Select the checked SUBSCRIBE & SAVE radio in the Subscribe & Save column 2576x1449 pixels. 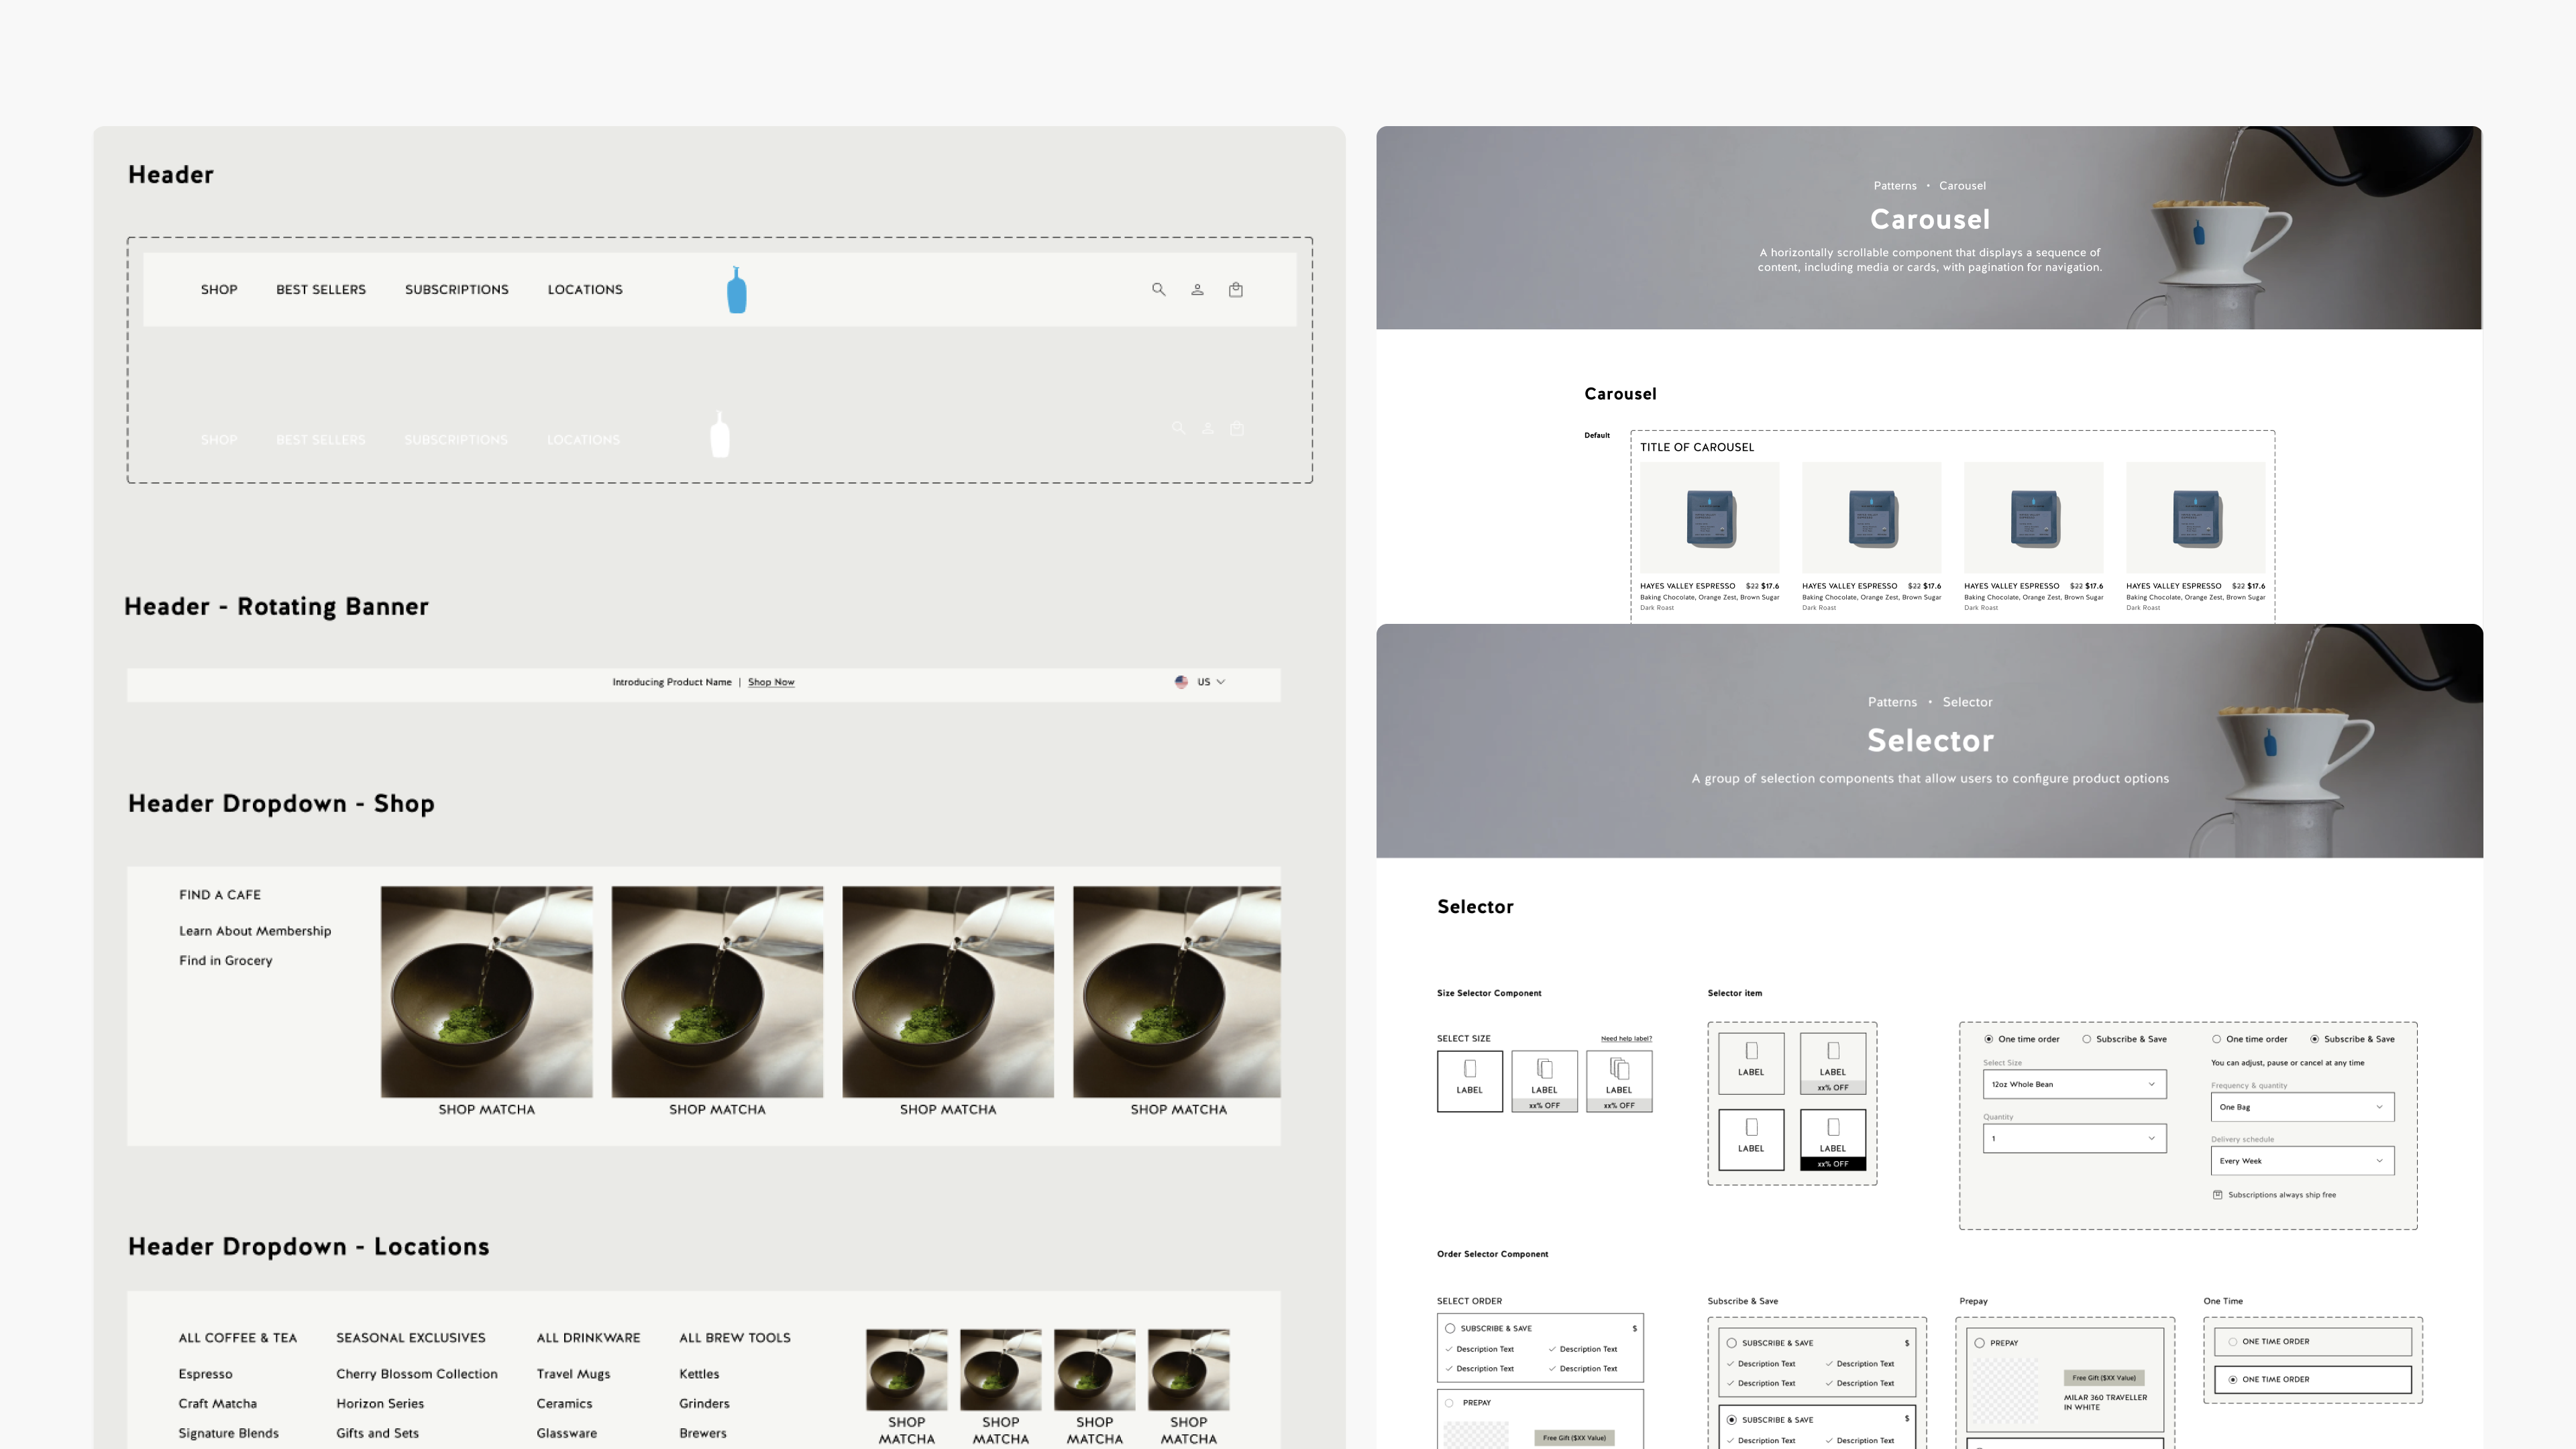tap(1731, 1420)
